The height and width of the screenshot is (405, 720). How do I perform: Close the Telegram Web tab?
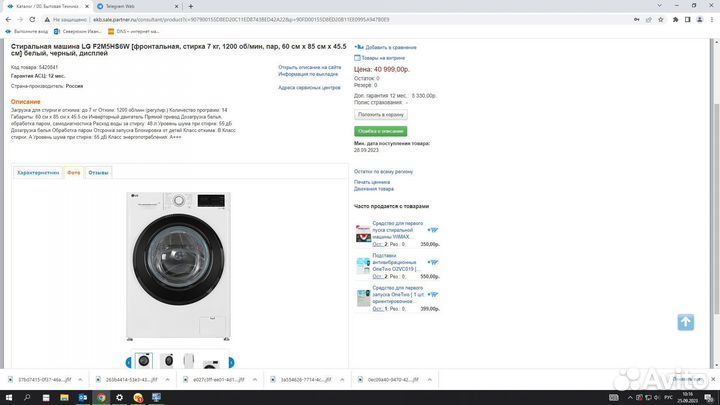(x=176, y=6)
